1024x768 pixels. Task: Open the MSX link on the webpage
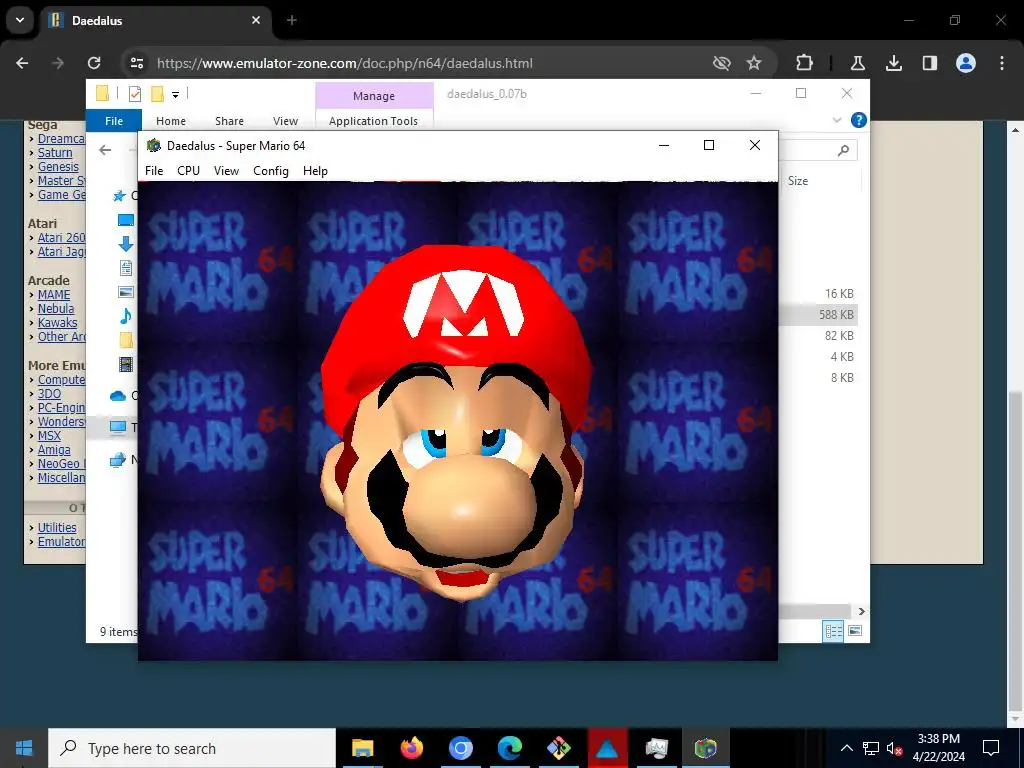(x=49, y=436)
